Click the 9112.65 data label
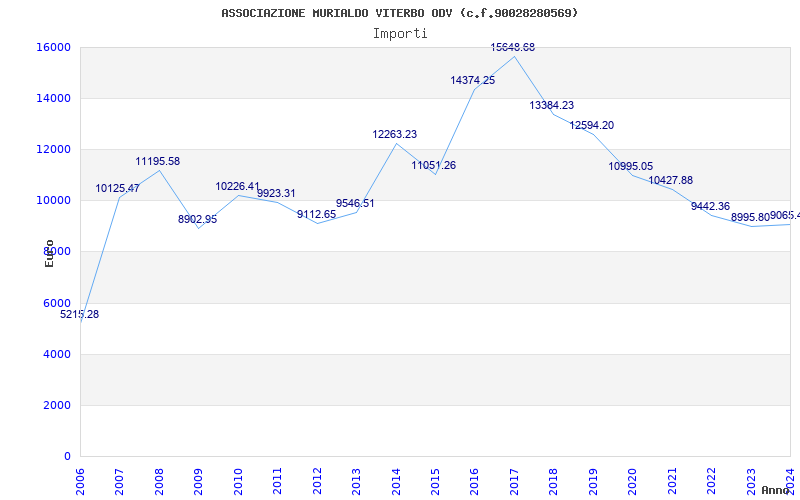This screenshot has width=800, height=500. point(316,214)
